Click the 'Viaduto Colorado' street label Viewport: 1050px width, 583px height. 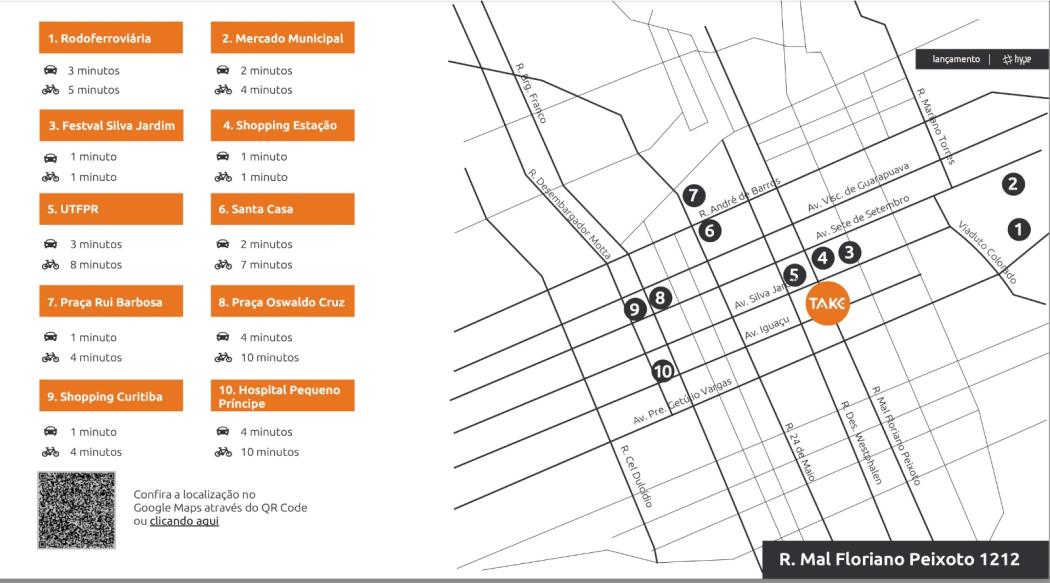tap(988, 252)
